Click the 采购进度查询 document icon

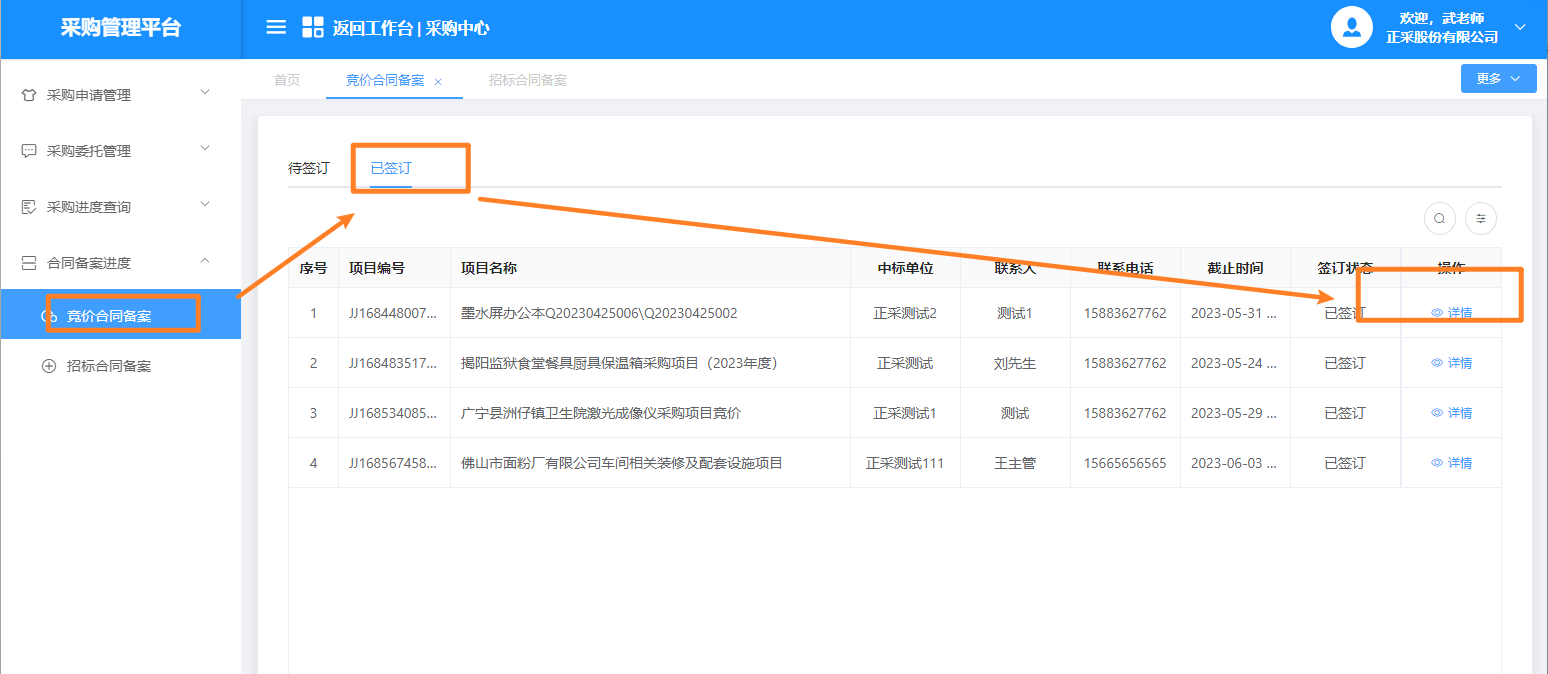pos(29,208)
